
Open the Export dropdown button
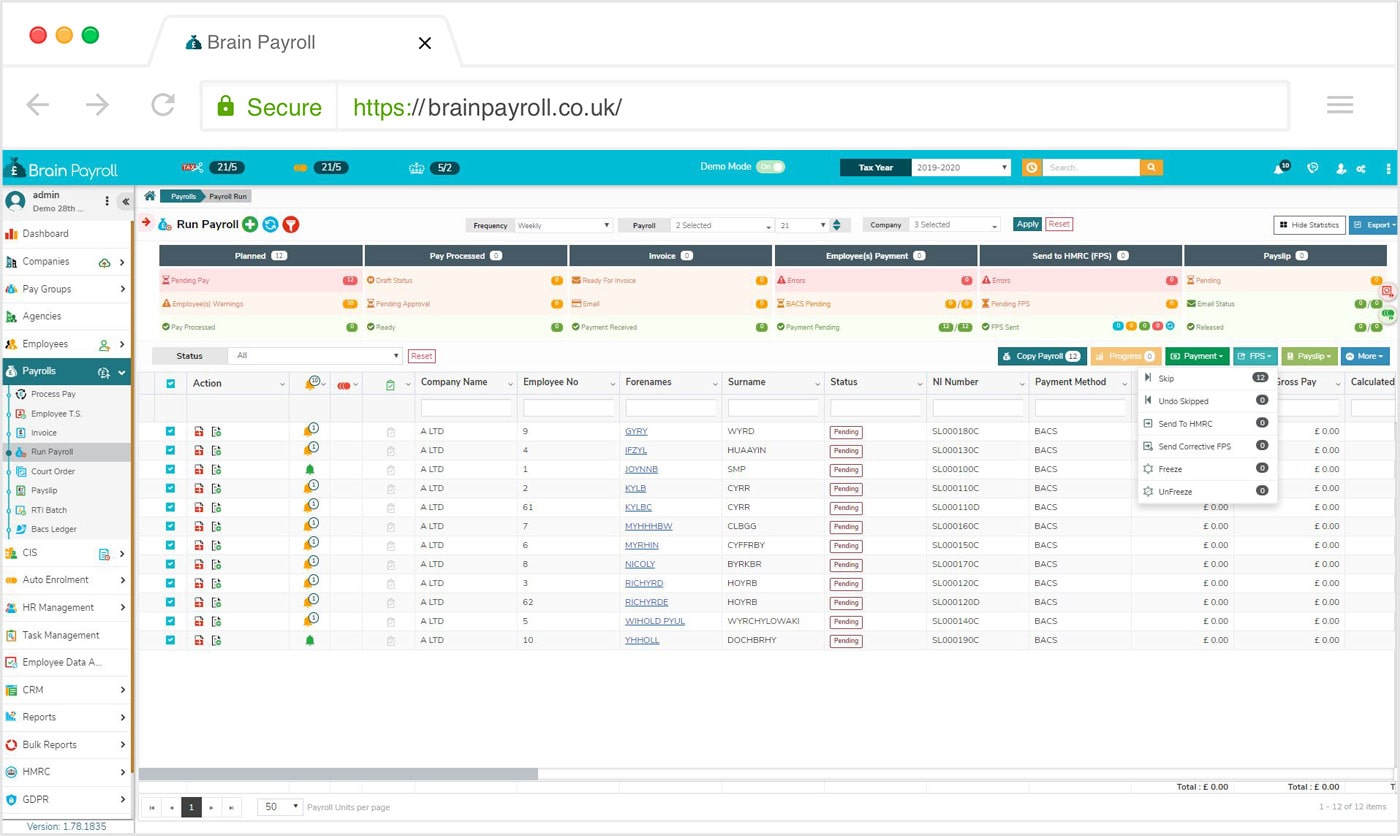[x=1373, y=225]
